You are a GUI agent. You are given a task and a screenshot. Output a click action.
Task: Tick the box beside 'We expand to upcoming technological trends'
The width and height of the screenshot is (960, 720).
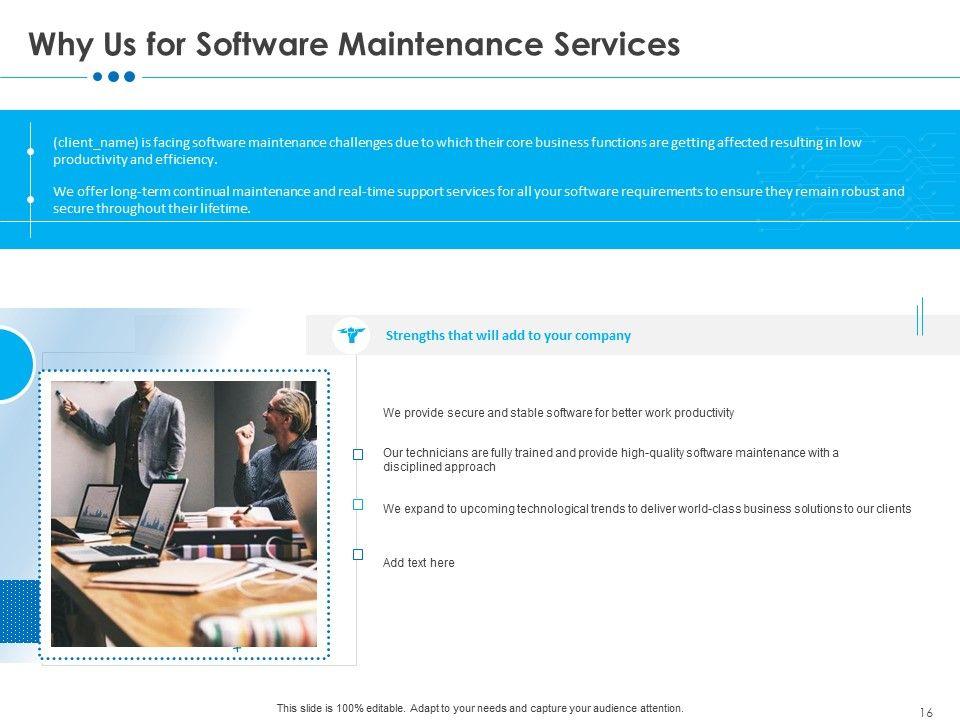tap(358, 505)
